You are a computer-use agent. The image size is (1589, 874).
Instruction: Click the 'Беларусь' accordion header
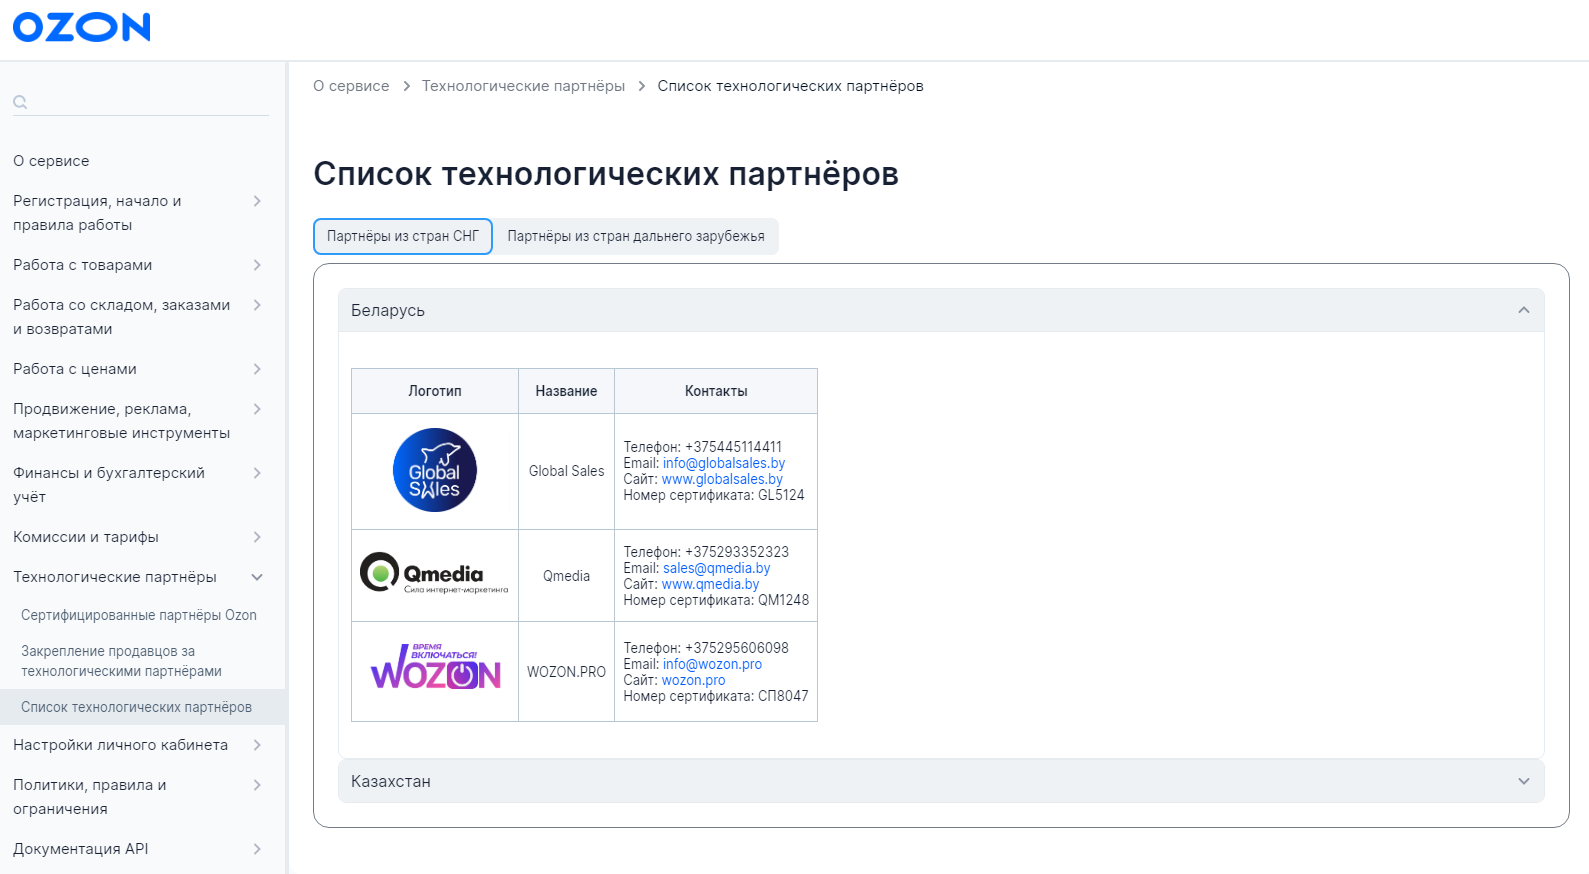941,310
